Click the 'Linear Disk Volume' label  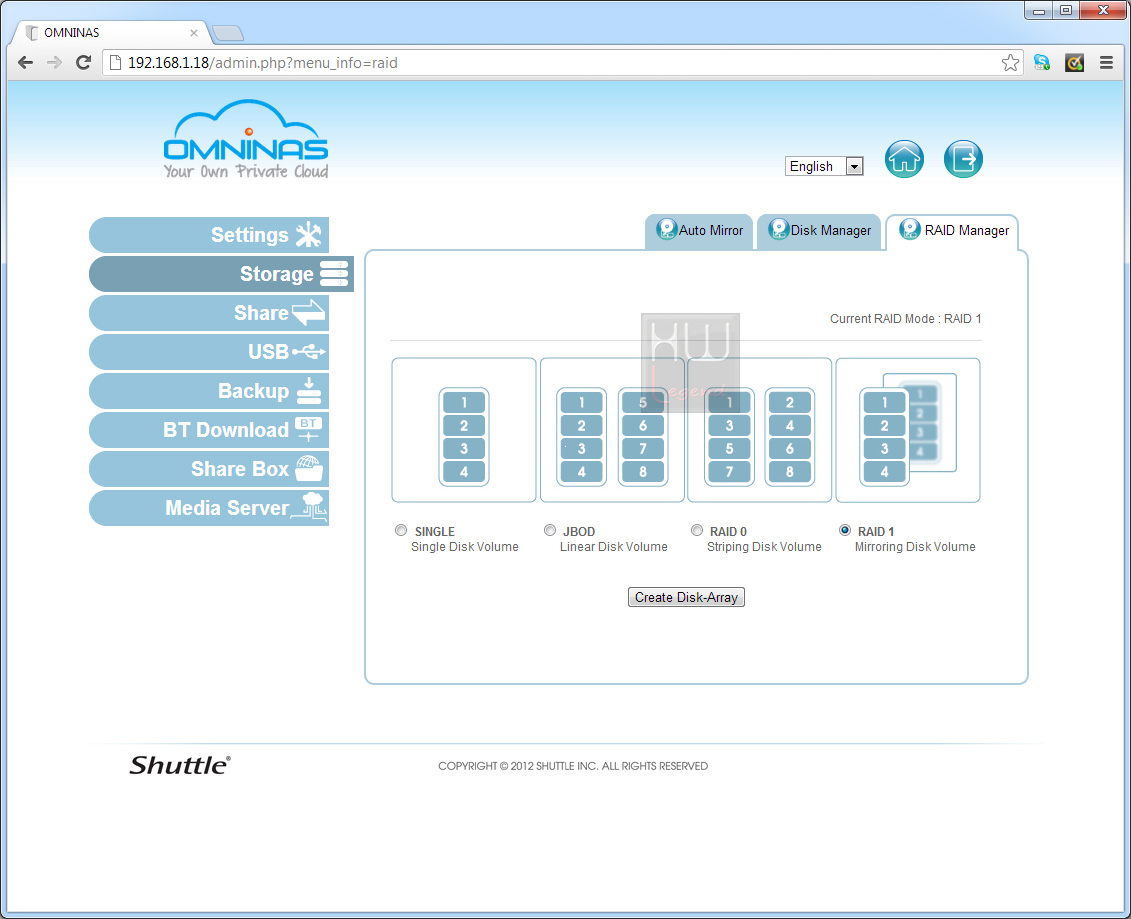click(x=613, y=547)
